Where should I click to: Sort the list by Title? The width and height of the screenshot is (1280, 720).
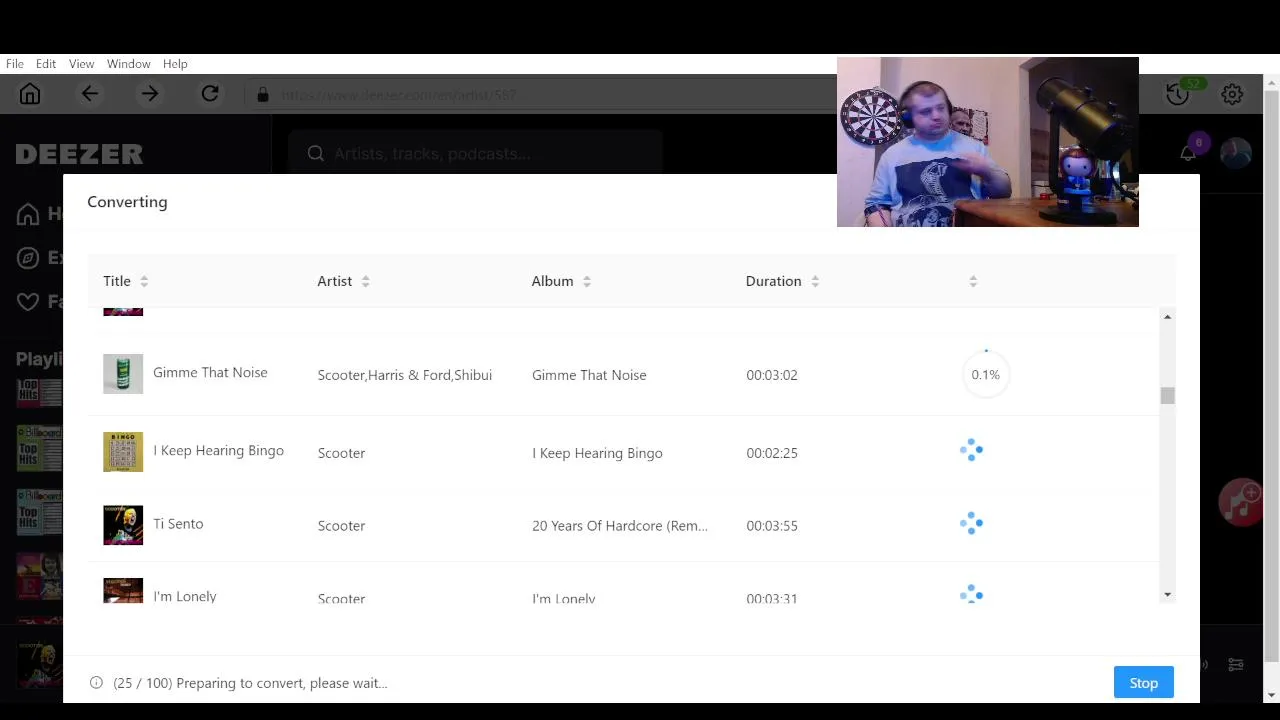144,281
